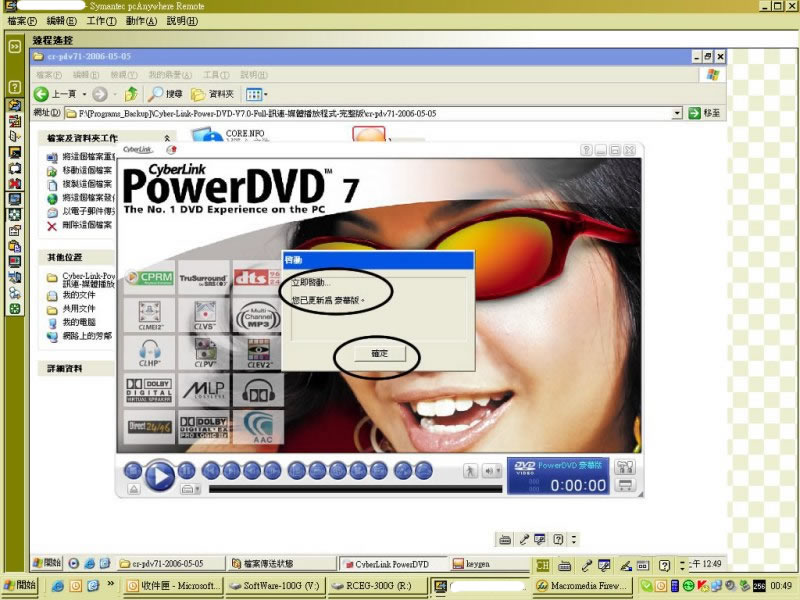Click the CPRM feature logo tile

(x=149, y=278)
